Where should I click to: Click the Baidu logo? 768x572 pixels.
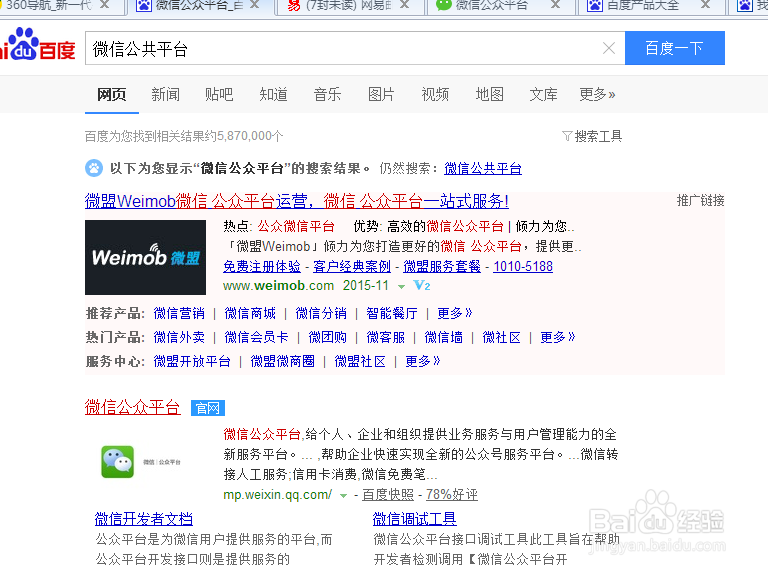pyautogui.click(x=37, y=46)
